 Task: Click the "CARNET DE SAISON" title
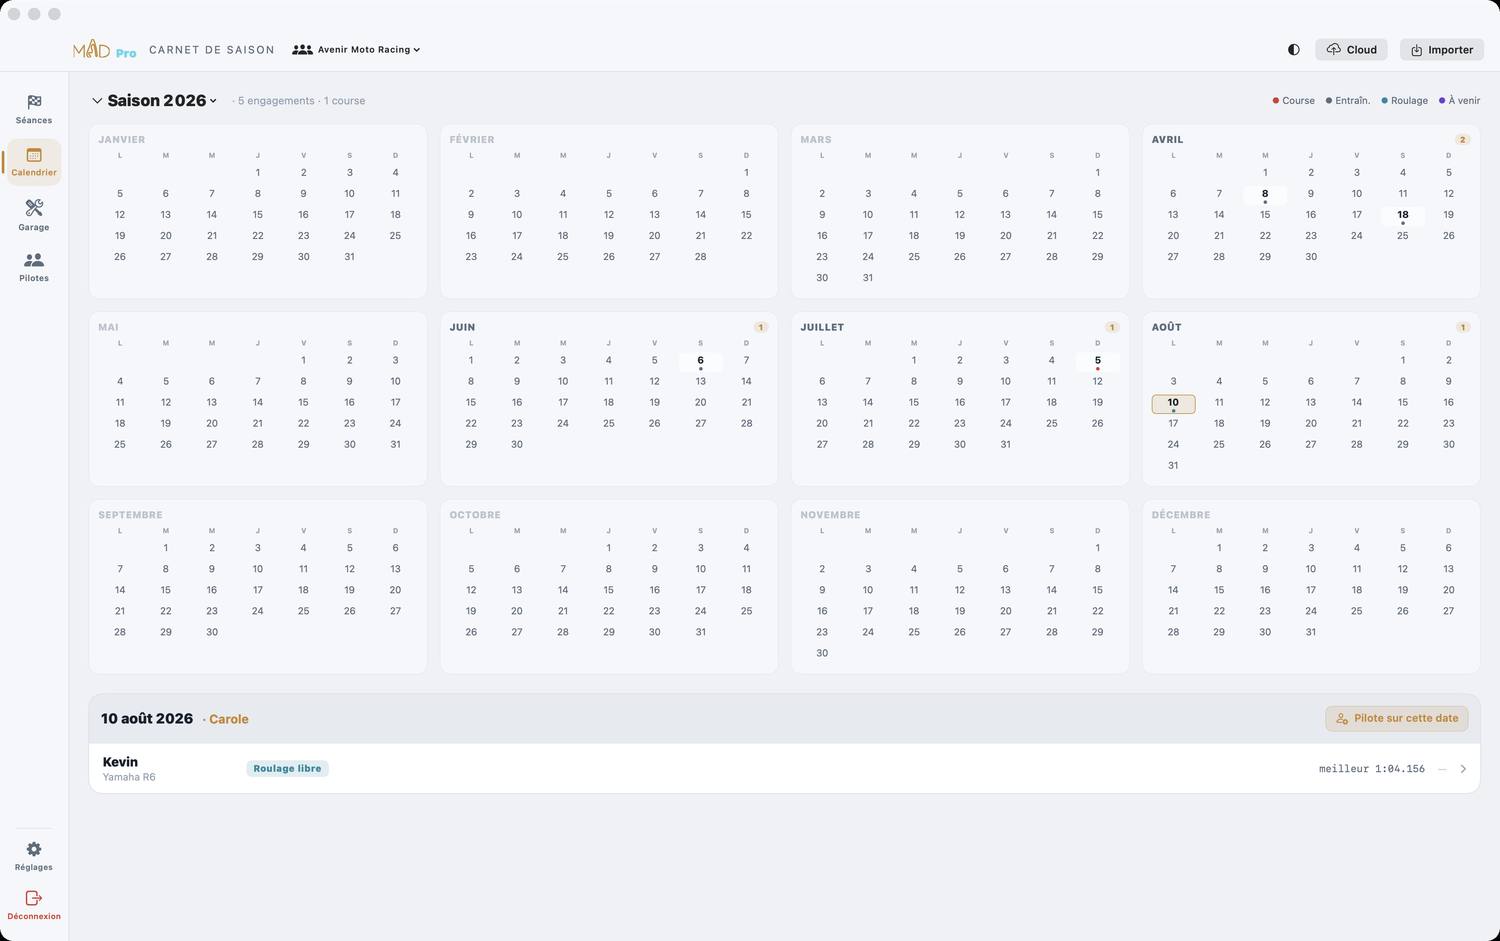click(x=212, y=50)
